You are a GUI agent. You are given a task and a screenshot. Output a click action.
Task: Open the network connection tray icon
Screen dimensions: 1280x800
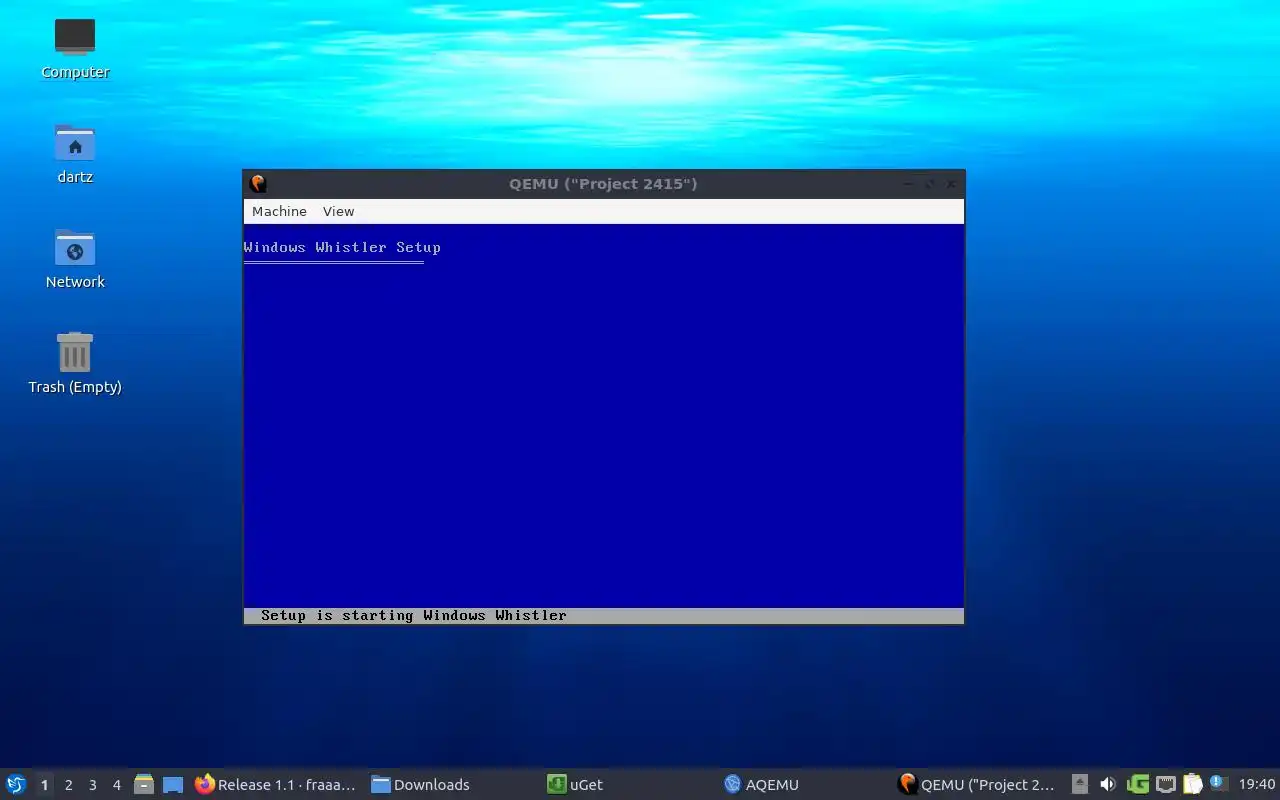pos(1165,785)
